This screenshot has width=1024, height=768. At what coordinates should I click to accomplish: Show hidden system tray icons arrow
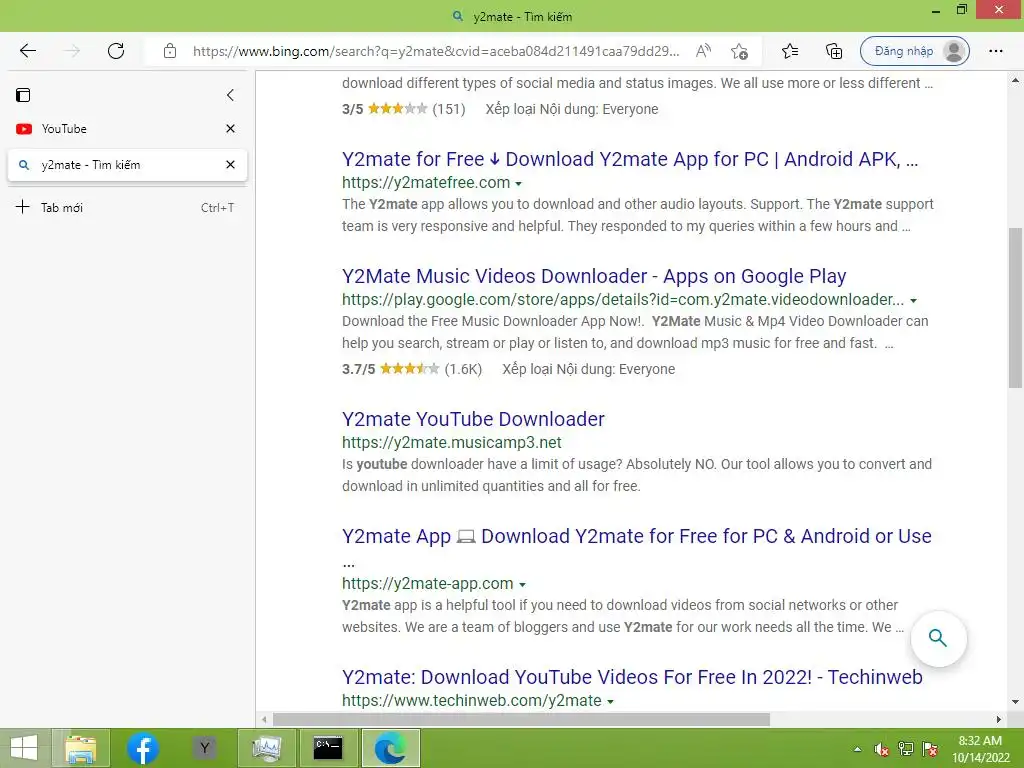coord(857,749)
